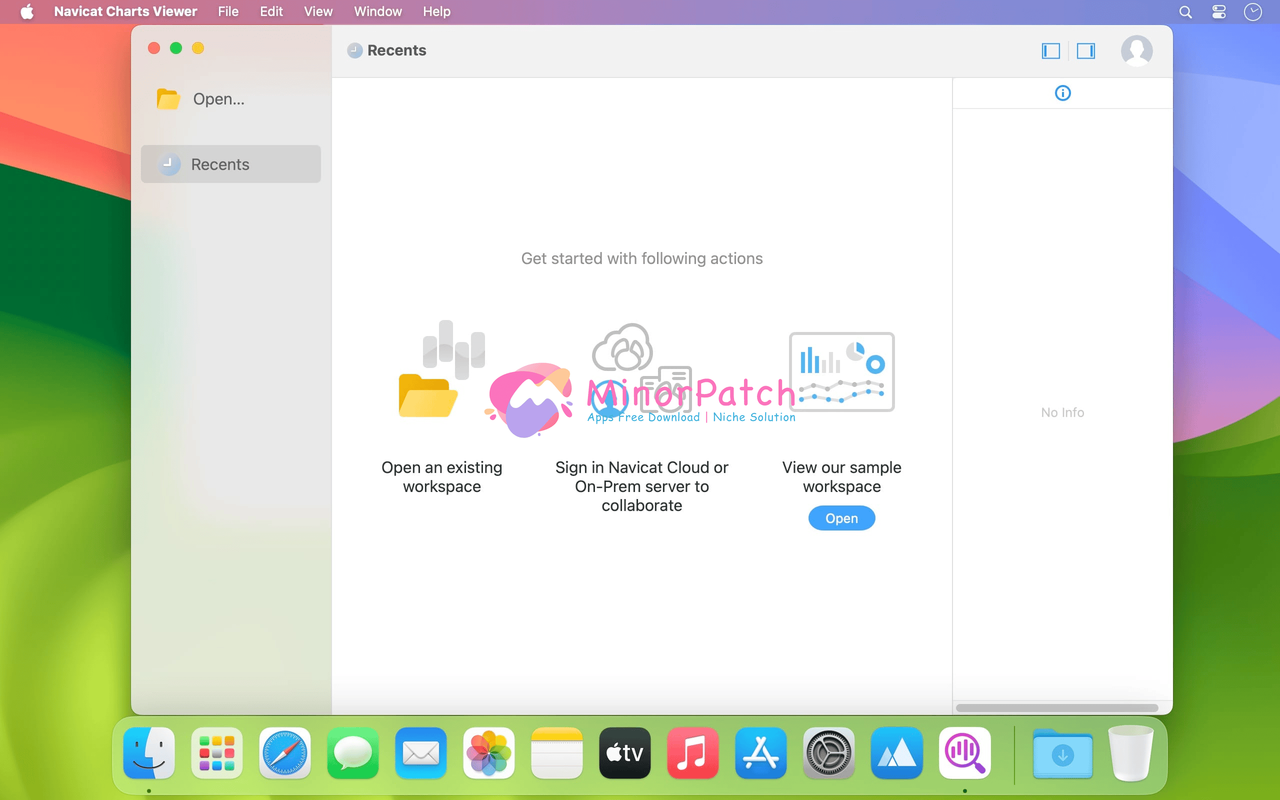Click the sample workspace charts icon
Screen dimensions: 1280x800
pos(842,371)
